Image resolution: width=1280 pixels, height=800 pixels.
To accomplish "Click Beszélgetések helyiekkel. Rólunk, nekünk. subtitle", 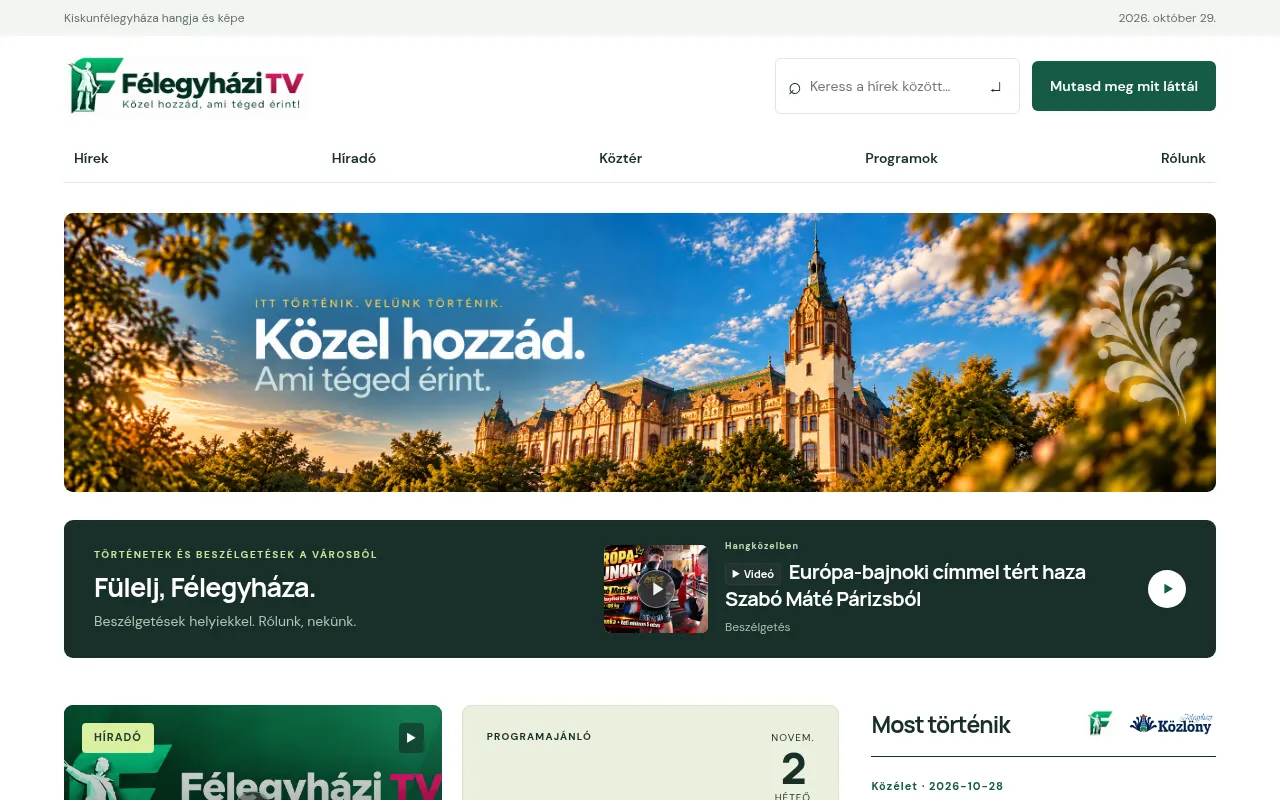I will pyautogui.click(x=225, y=621).
